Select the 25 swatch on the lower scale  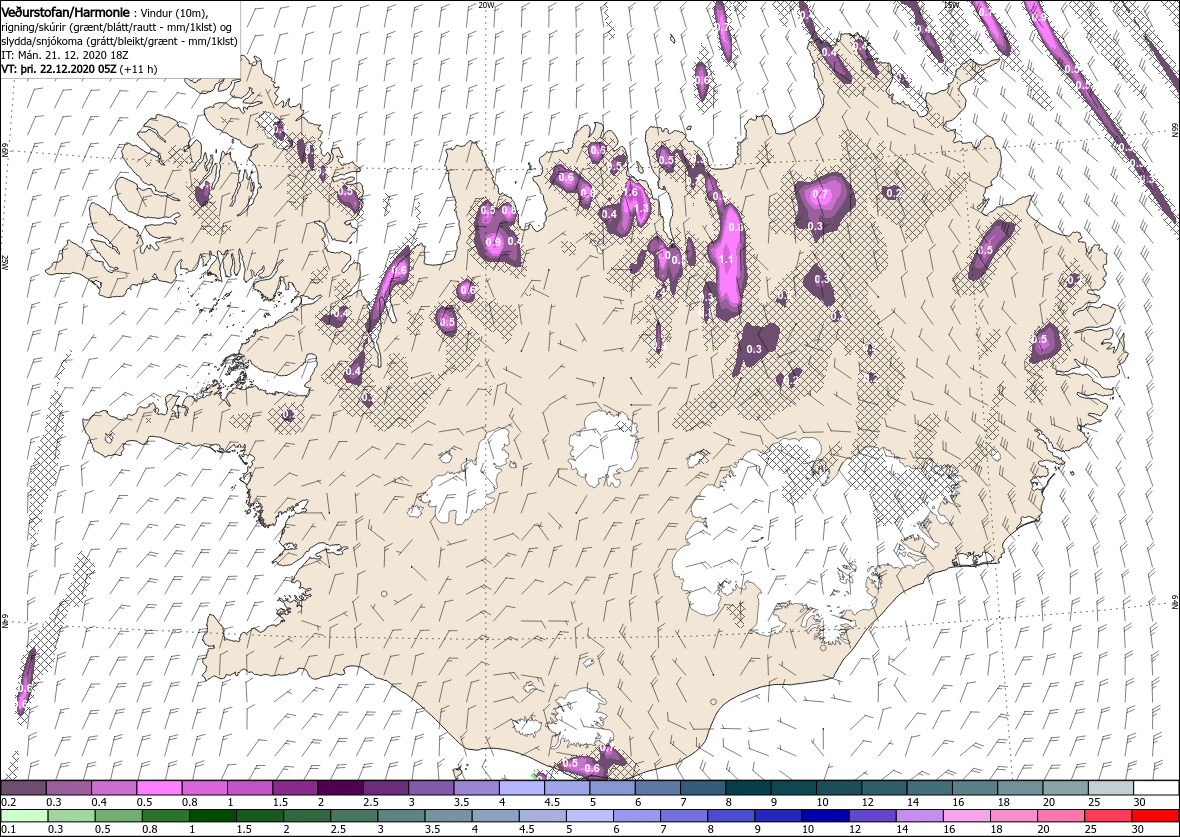[x=1107, y=816]
